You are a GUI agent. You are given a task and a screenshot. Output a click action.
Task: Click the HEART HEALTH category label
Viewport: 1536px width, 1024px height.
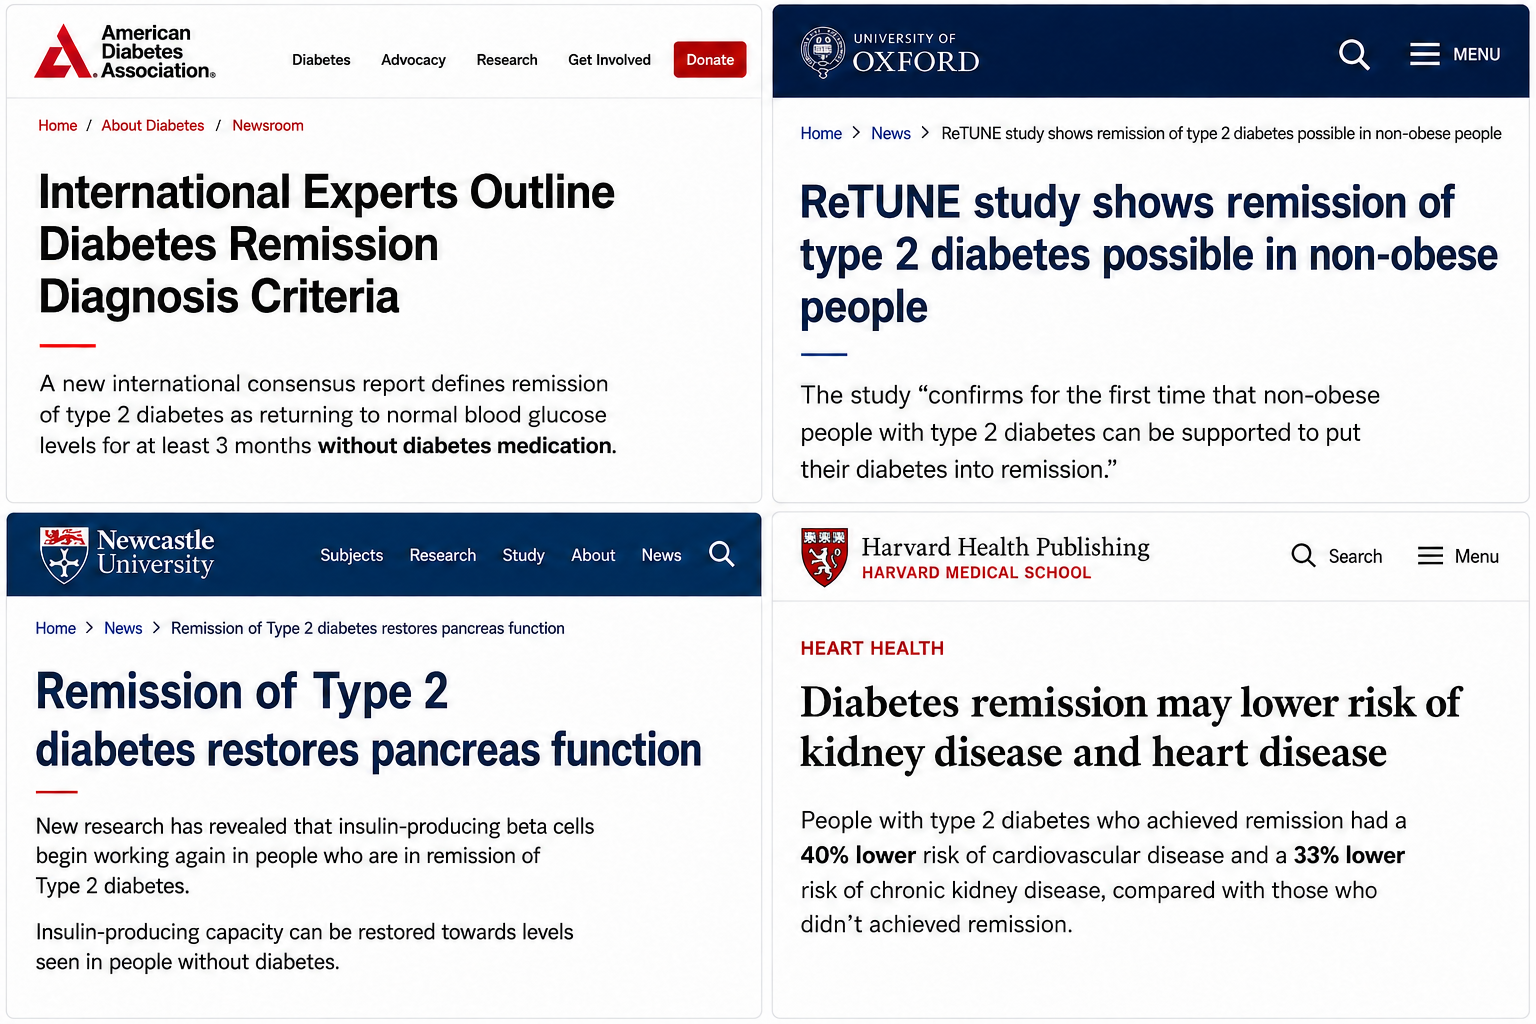tap(872, 648)
